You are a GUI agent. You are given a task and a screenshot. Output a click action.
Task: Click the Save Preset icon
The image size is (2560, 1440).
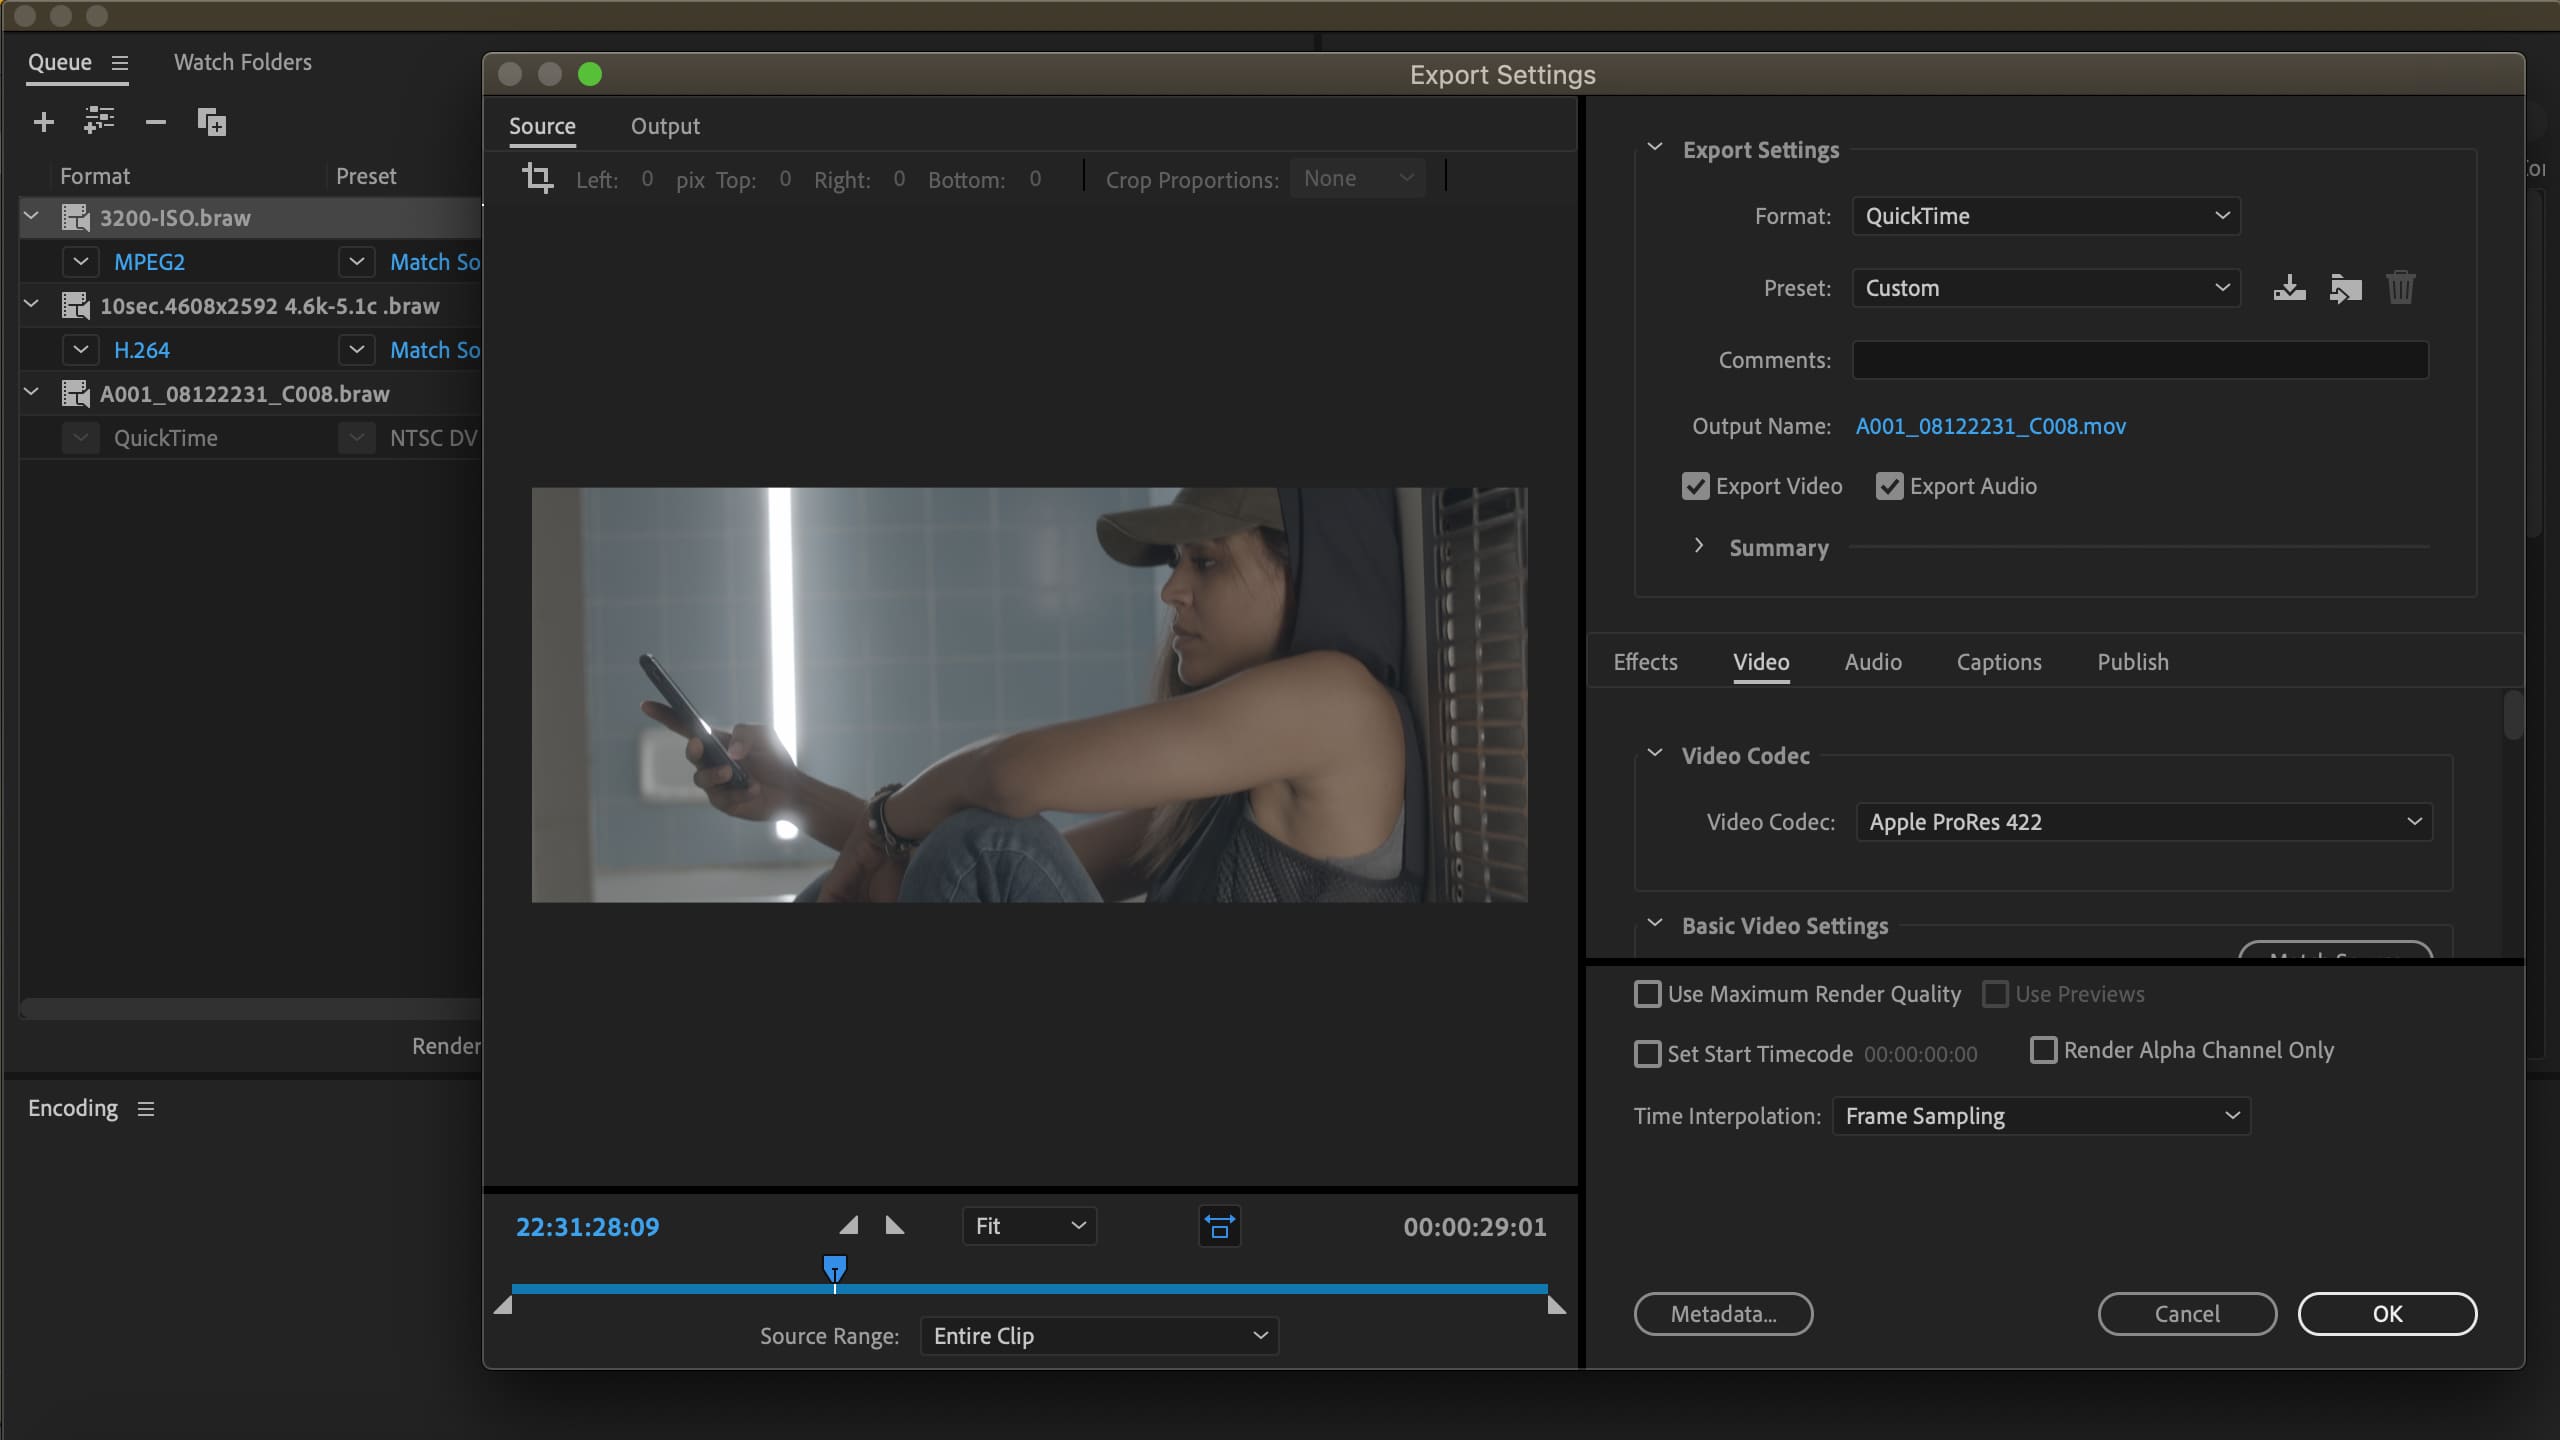pyautogui.click(x=2289, y=289)
